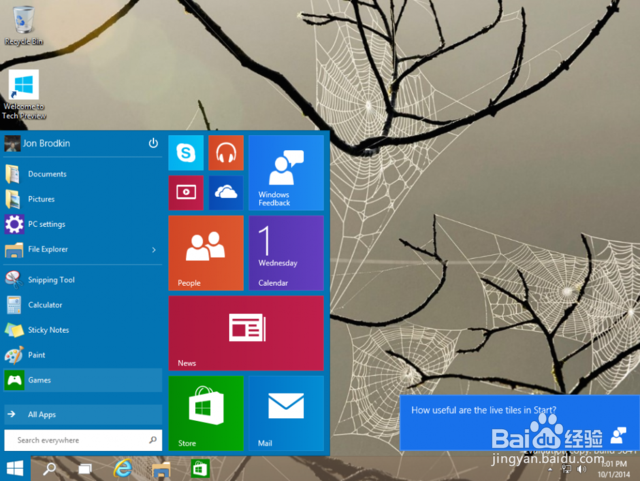This screenshot has width=640, height=481.
Task: Click the taskbar clock date
Action: [614, 469]
